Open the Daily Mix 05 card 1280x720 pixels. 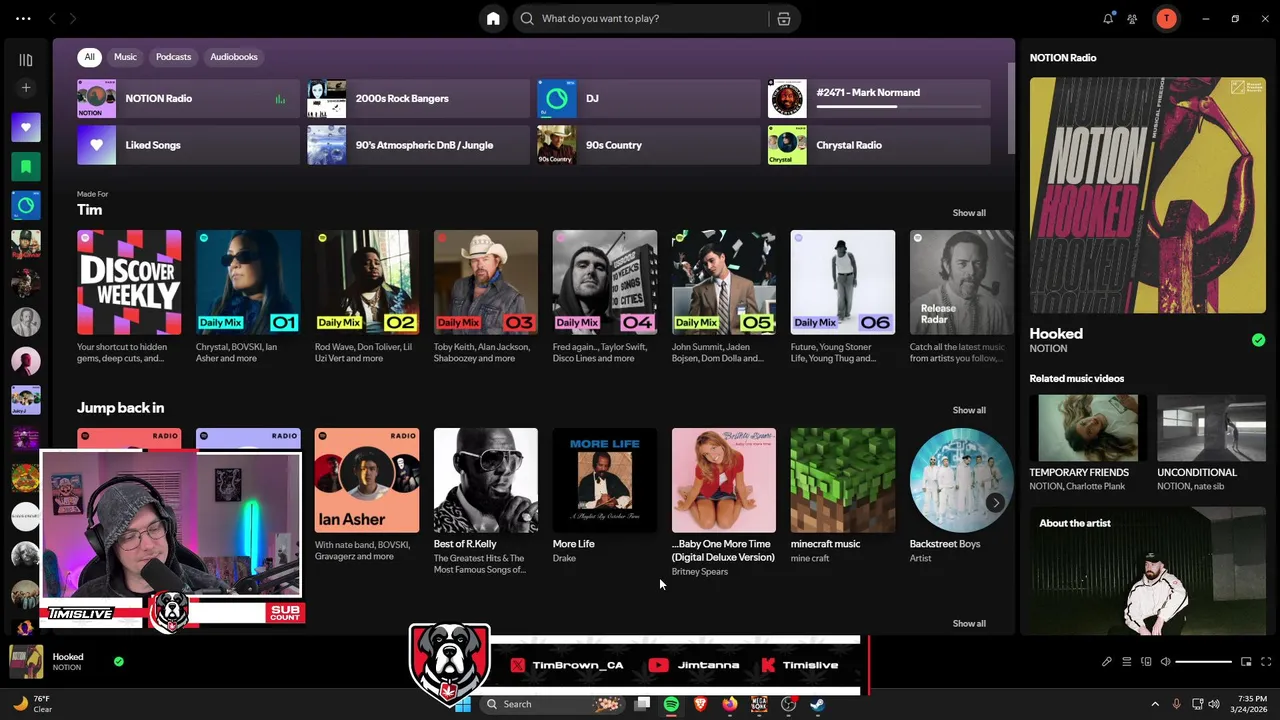click(724, 297)
